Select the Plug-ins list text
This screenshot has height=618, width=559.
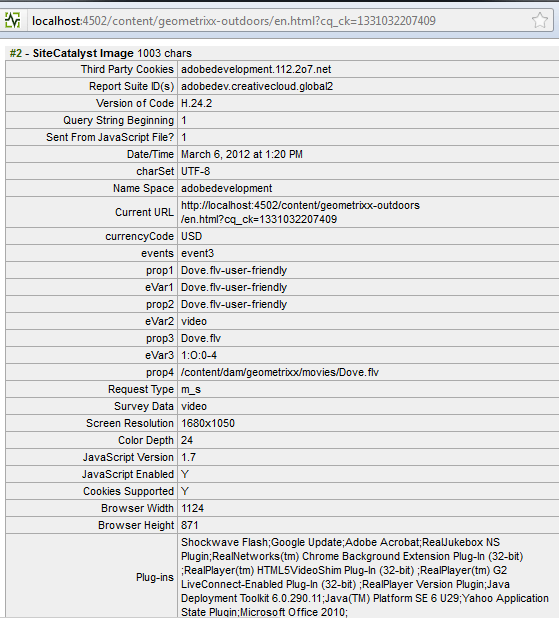pos(365,577)
